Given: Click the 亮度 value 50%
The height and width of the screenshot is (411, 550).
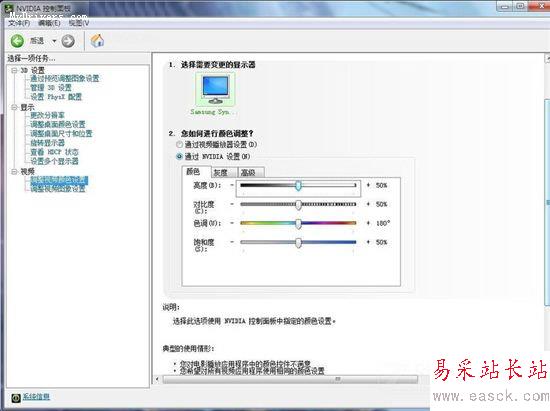Looking at the screenshot, I should coord(381,185).
